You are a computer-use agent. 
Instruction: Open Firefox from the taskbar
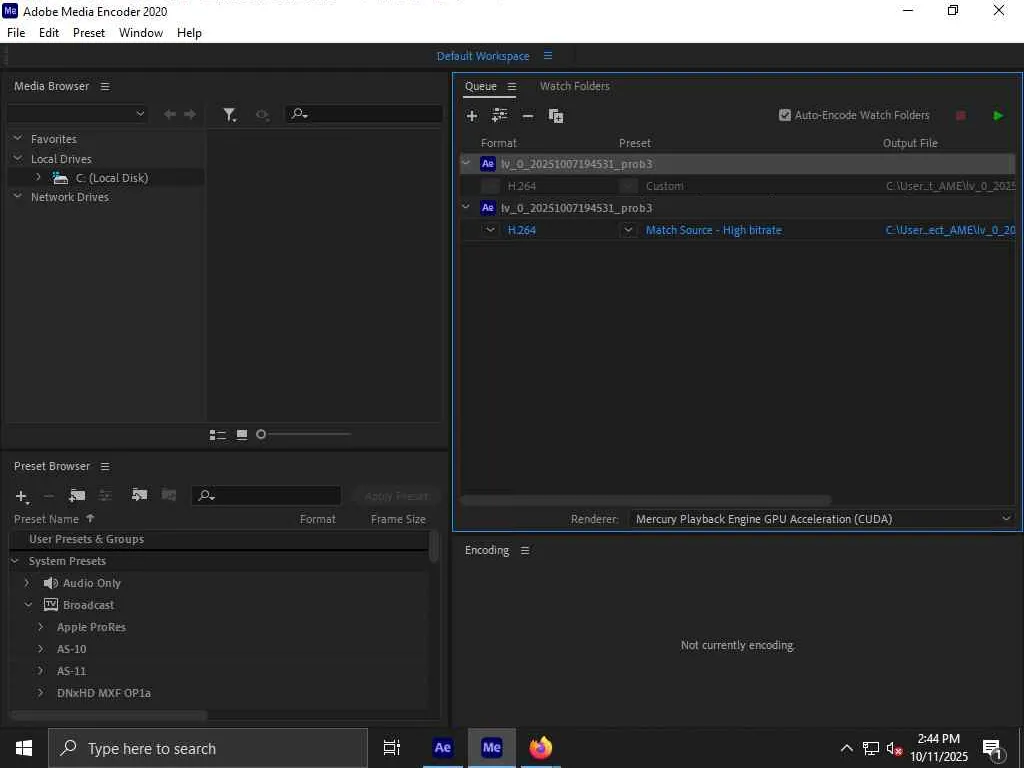pos(540,748)
